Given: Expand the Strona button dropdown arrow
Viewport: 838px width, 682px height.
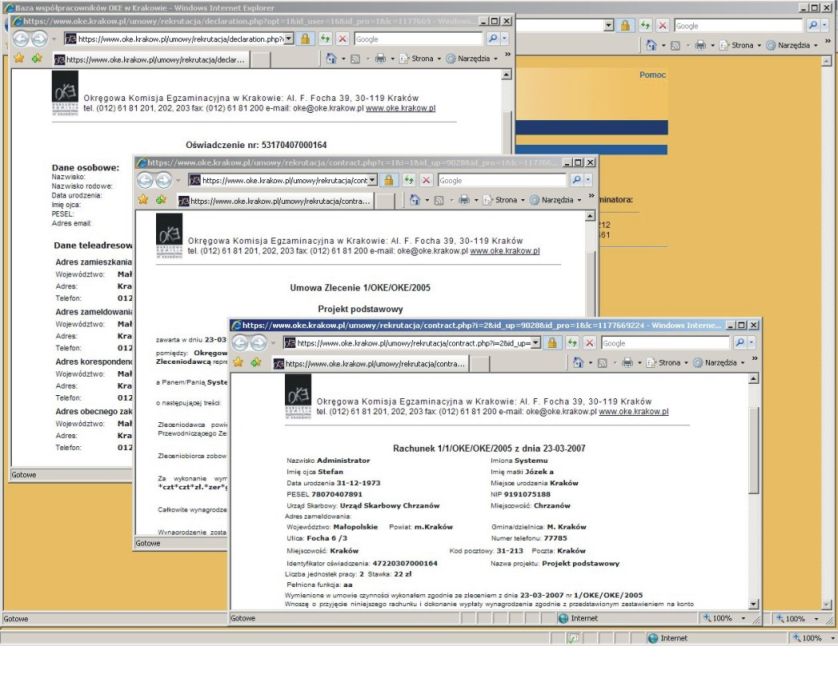Looking at the screenshot, I should (x=686, y=360).
